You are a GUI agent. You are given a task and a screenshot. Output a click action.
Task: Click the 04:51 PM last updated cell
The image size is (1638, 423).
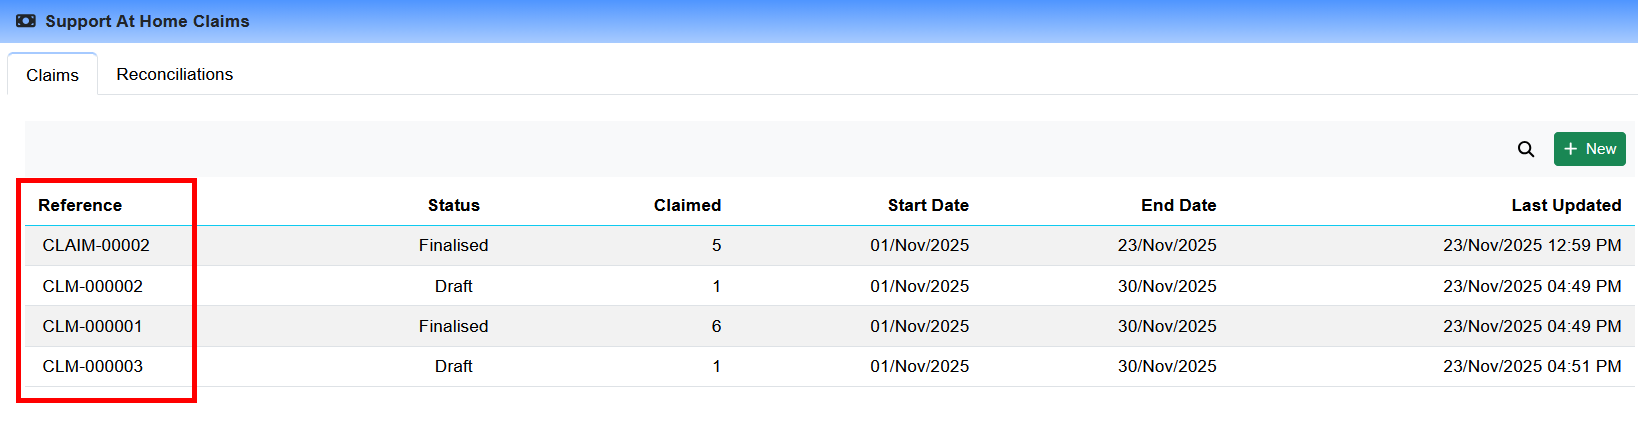pos(1531,366)
